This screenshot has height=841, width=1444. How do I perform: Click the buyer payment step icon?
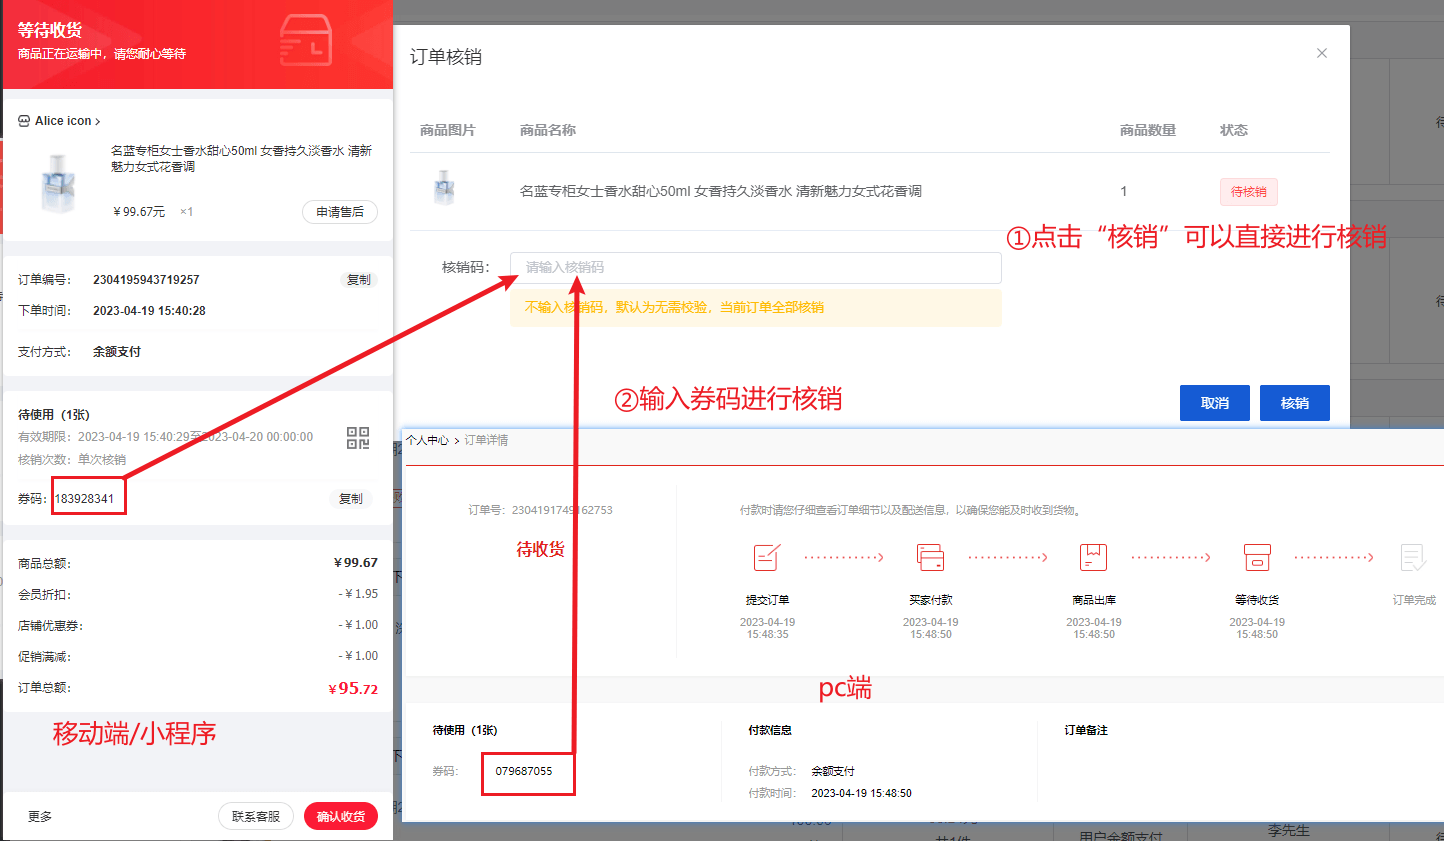point(931,557)
